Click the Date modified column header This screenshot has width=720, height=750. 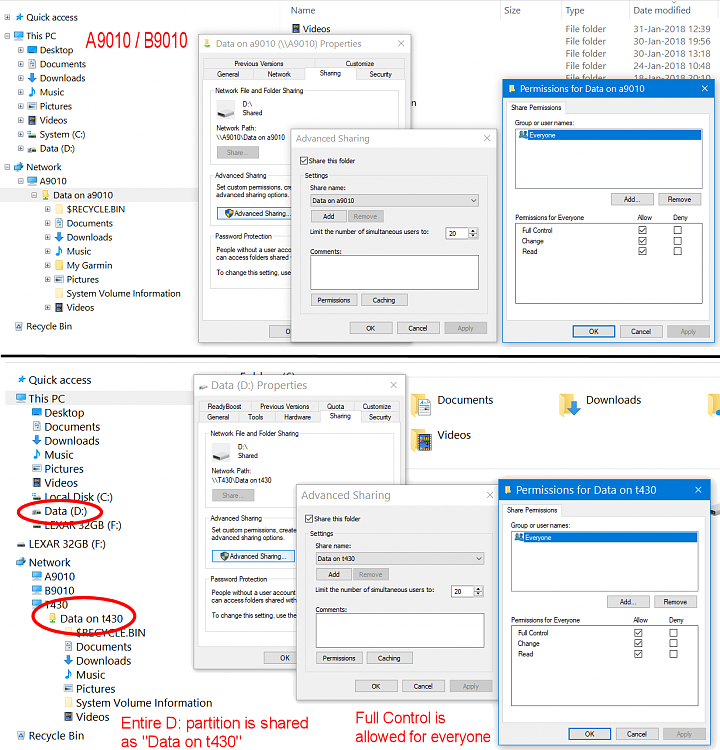click(x=662, y=10)
